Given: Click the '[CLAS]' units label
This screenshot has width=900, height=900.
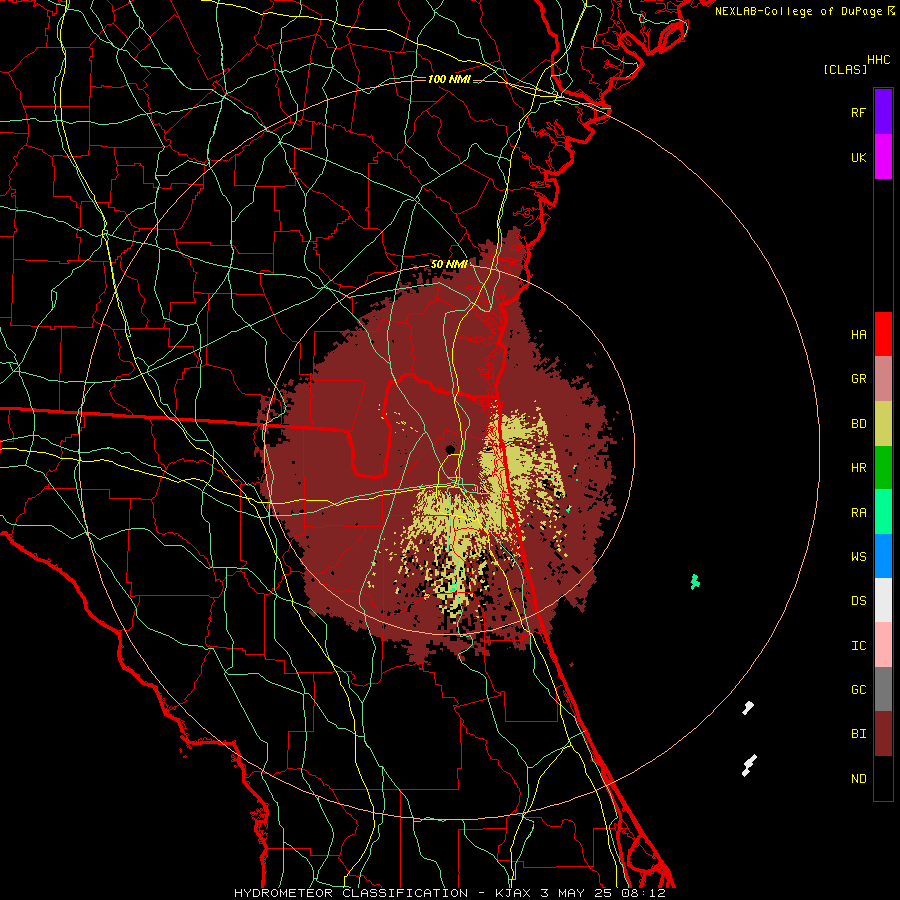Looking at the screenshot, I should click(845, 69).
